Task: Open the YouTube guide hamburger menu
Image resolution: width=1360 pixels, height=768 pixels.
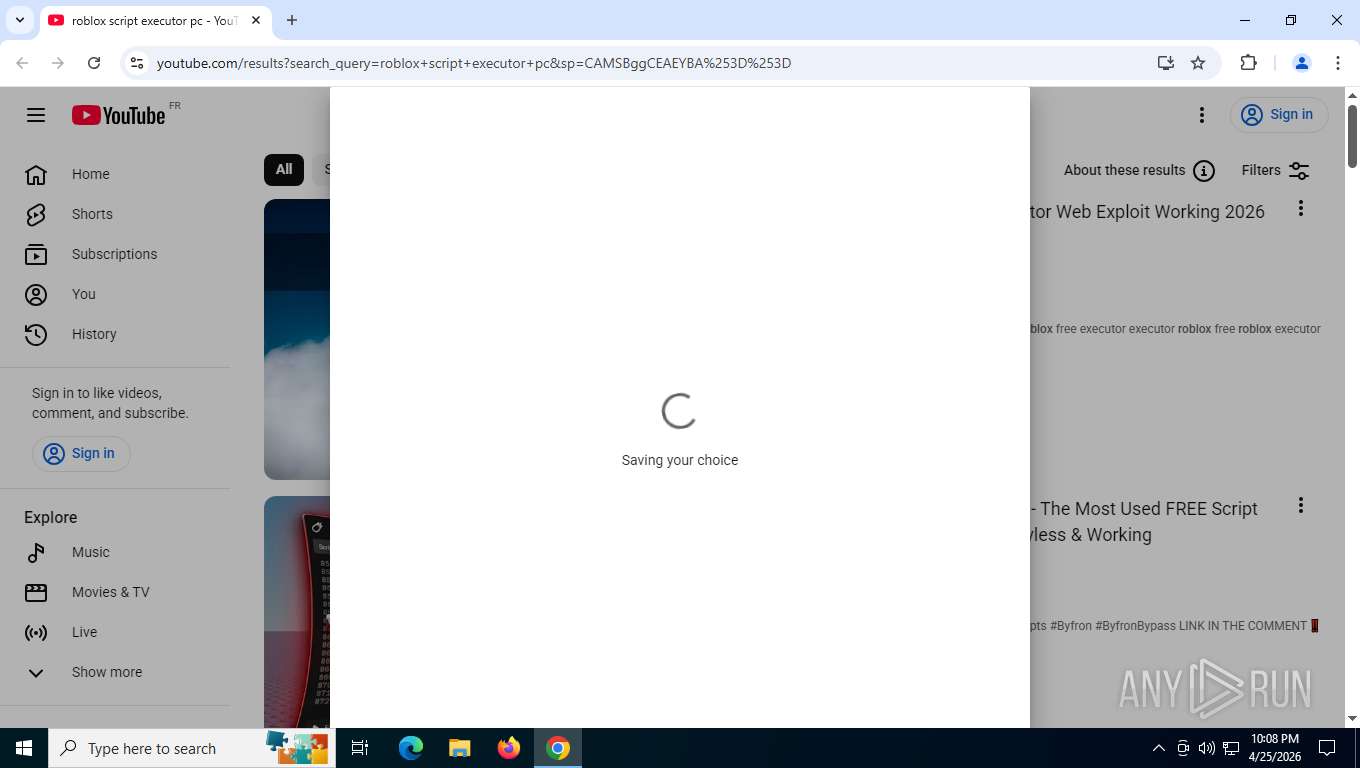Action: (36, 115)
